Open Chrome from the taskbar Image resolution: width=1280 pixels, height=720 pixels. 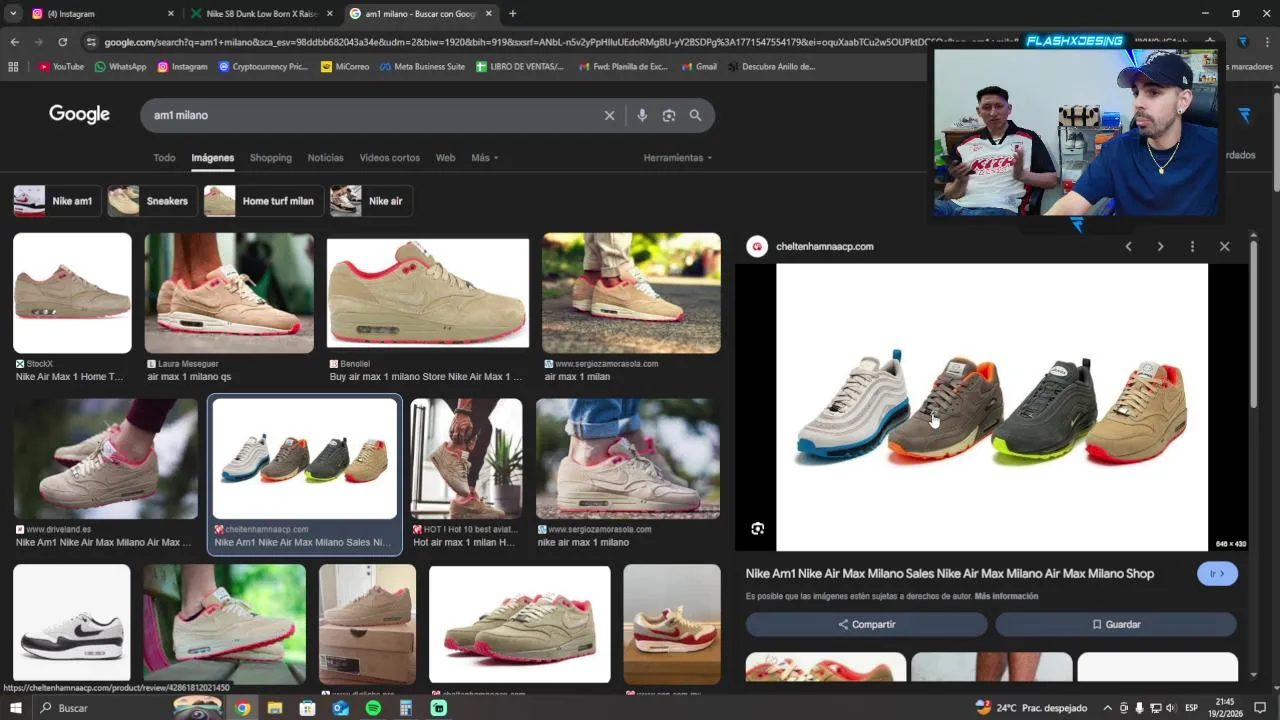pyautogui.click(x=242, y=708)
